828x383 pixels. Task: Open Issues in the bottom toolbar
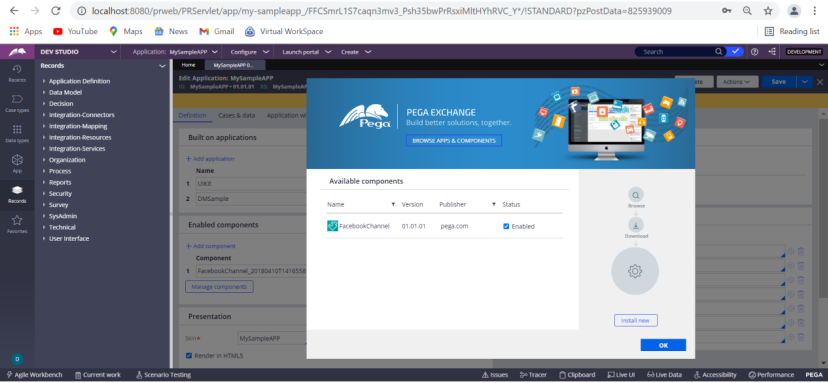point(495,375)
